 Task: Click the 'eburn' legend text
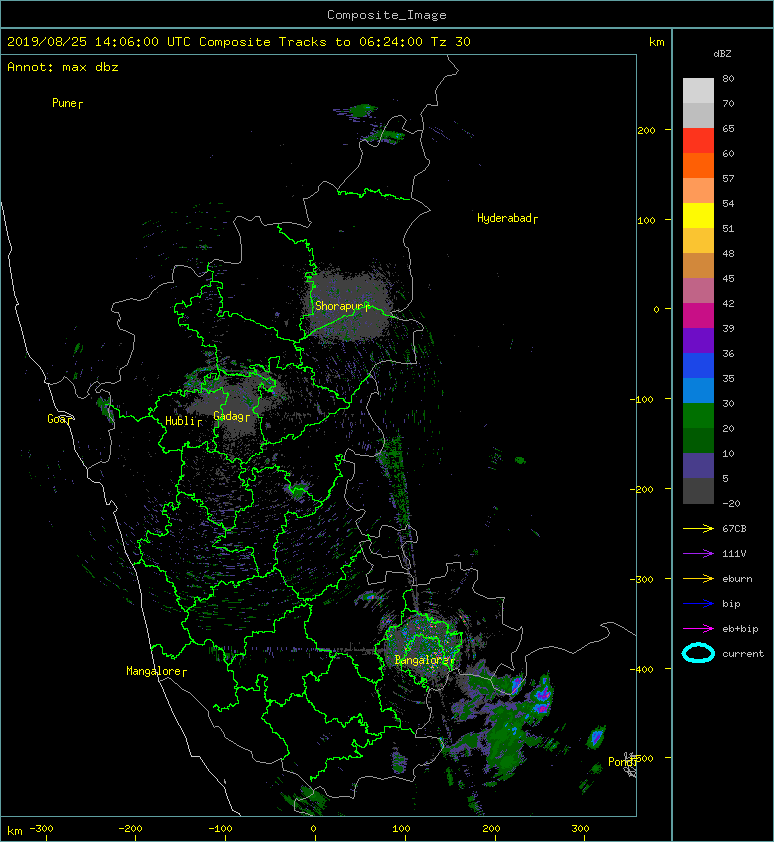[x=737, y=578]
